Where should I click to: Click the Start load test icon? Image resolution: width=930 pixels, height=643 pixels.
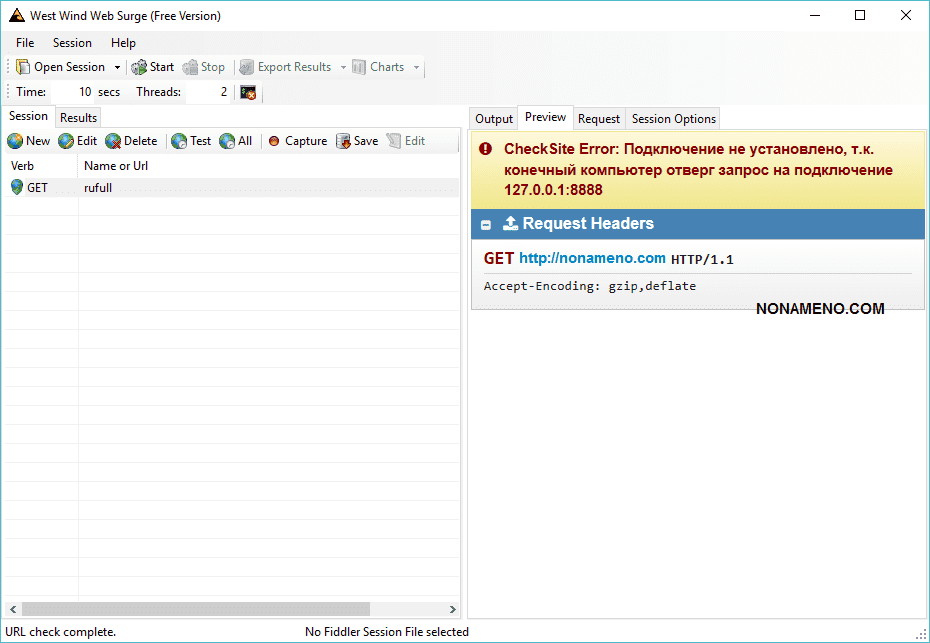[x=140, y=67]
